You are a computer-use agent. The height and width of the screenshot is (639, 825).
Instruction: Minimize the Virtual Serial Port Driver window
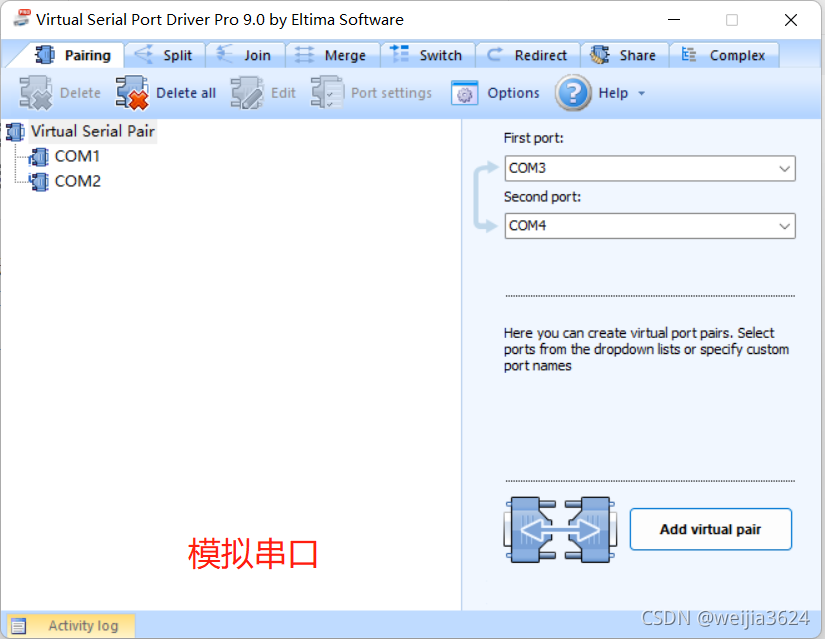pos(674,20)
